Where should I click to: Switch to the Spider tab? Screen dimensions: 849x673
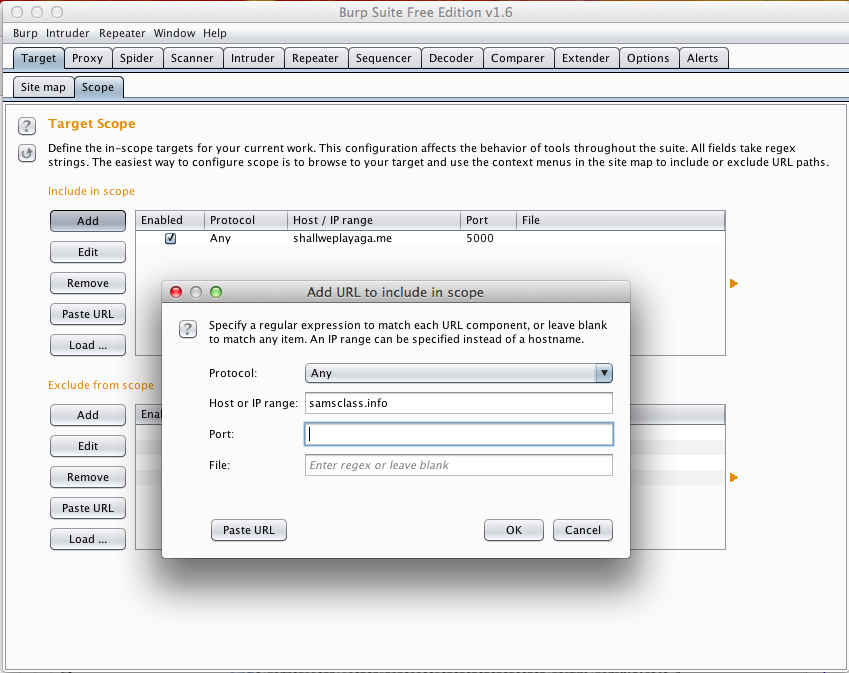coord(136,58)
